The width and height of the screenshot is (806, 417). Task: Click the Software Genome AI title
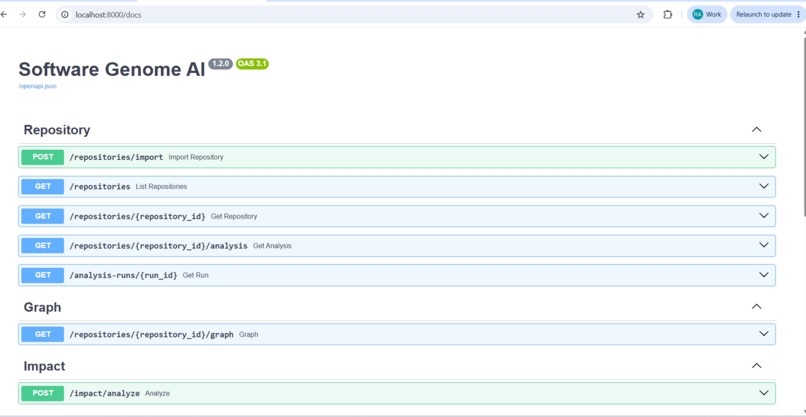coord(112,69)
